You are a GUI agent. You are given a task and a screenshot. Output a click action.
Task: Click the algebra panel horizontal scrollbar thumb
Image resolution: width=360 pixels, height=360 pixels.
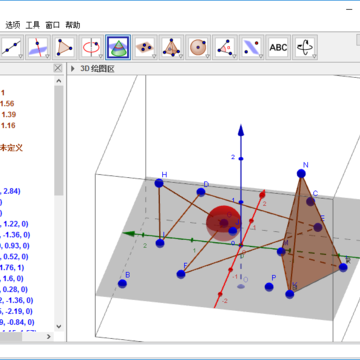tap(11, 337)
